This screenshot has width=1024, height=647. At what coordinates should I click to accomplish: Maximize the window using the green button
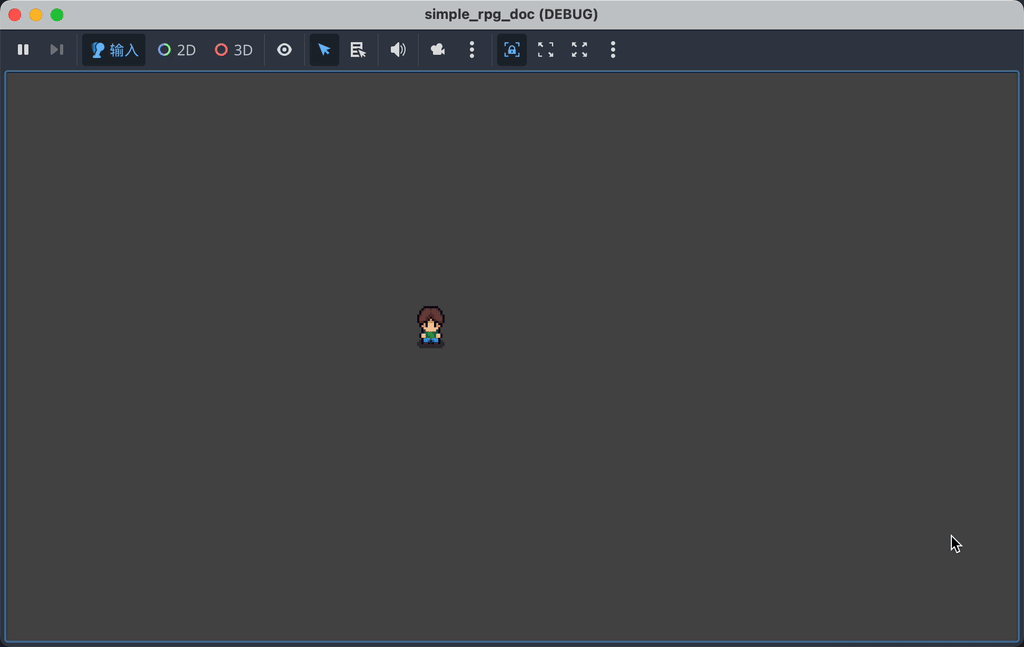coord(57,15)
